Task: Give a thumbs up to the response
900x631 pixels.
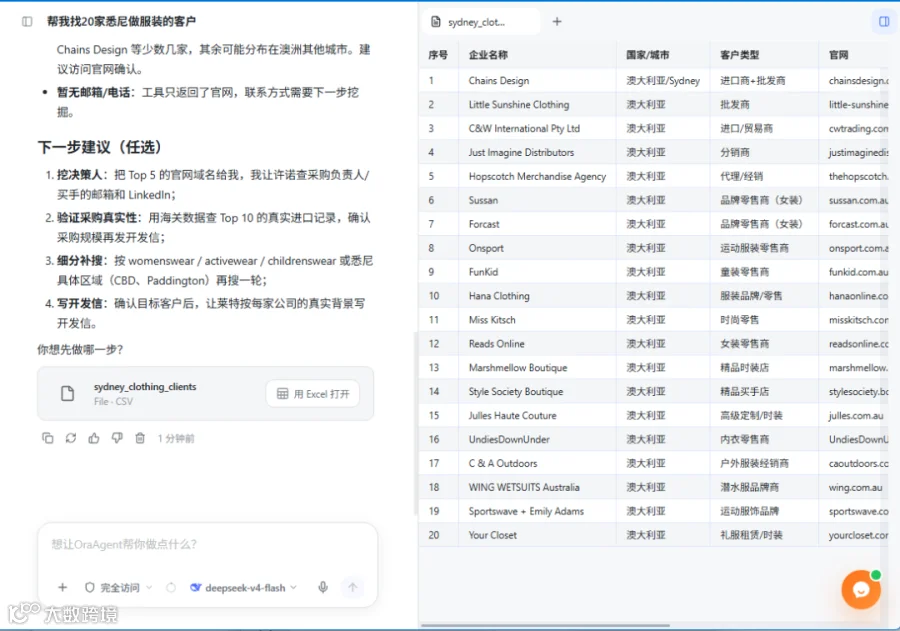Action: pos(94,438)
